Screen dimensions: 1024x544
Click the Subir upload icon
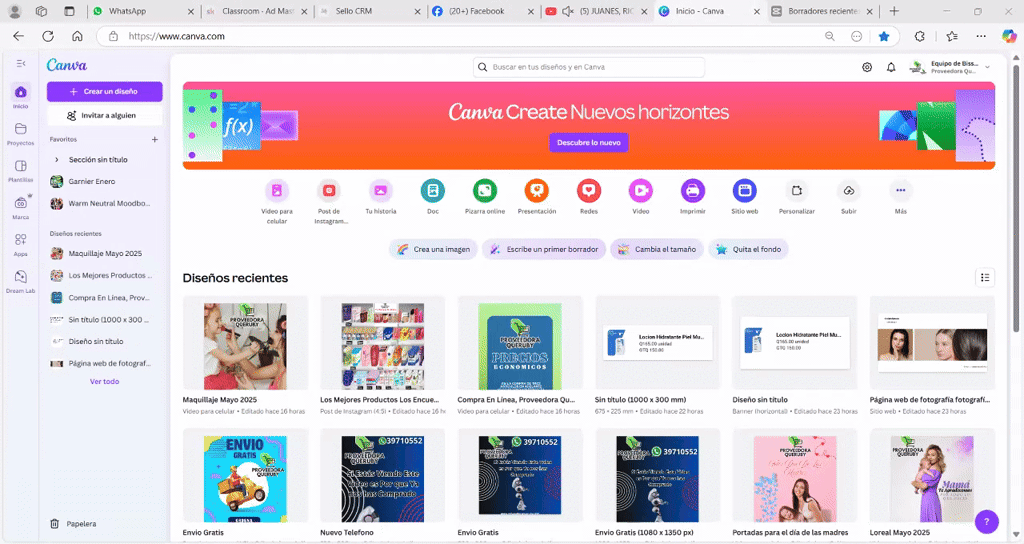[848, 191]
